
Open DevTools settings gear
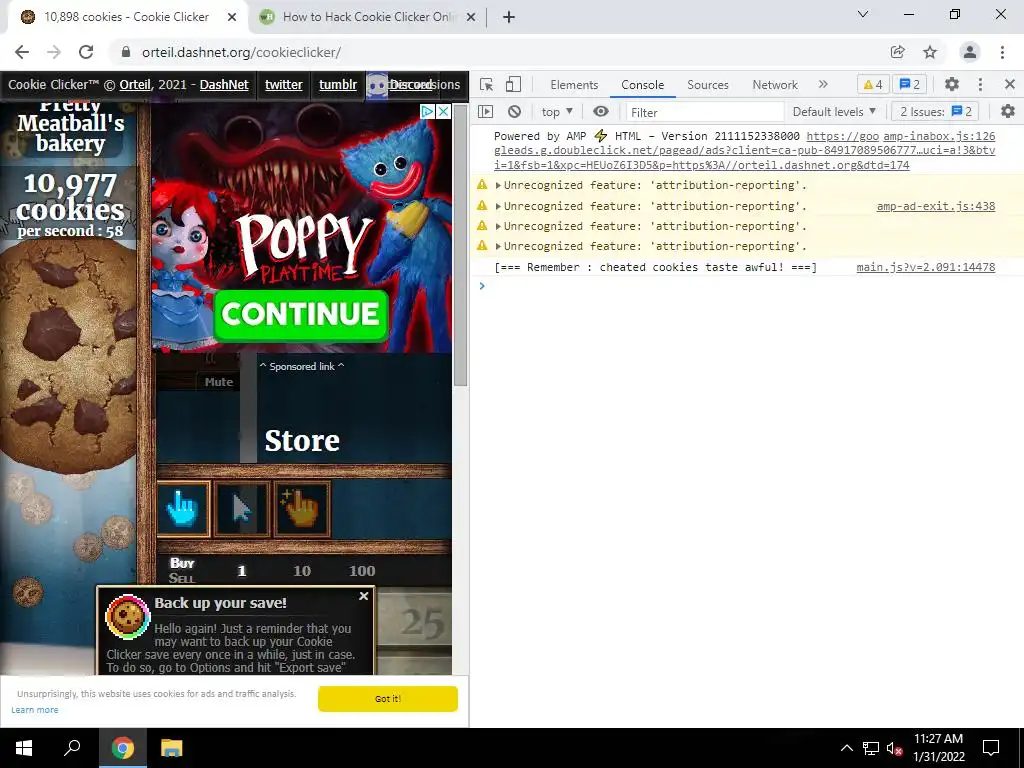(x=952, y=84)
